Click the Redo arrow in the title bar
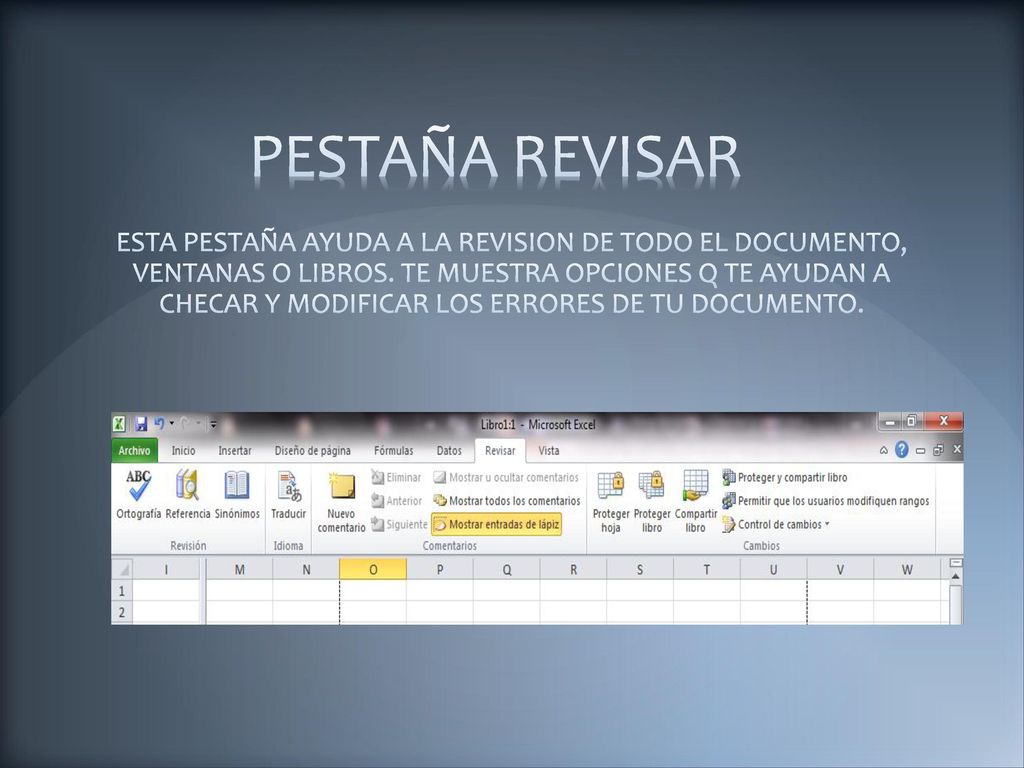The height and width of the screenshot is (768, 1024). click(185, 424)
